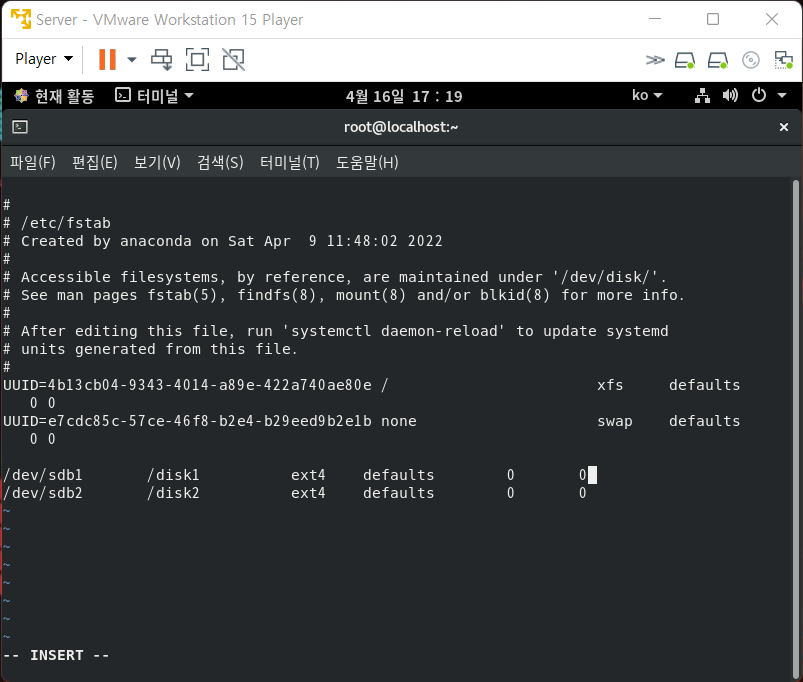Open the 편집(E) menu
The height and width of the screenshot is (682, 803).
click(x=95, y=163)
